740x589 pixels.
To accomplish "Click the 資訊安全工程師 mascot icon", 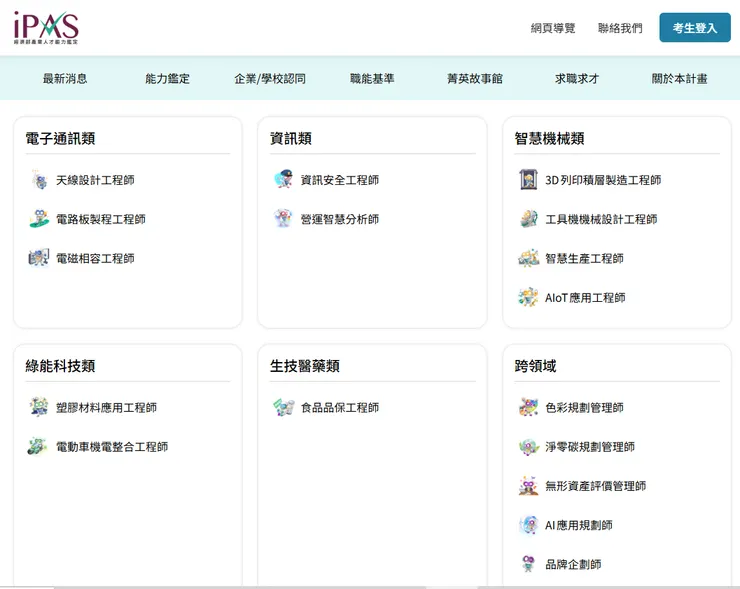I will point(284,180).
